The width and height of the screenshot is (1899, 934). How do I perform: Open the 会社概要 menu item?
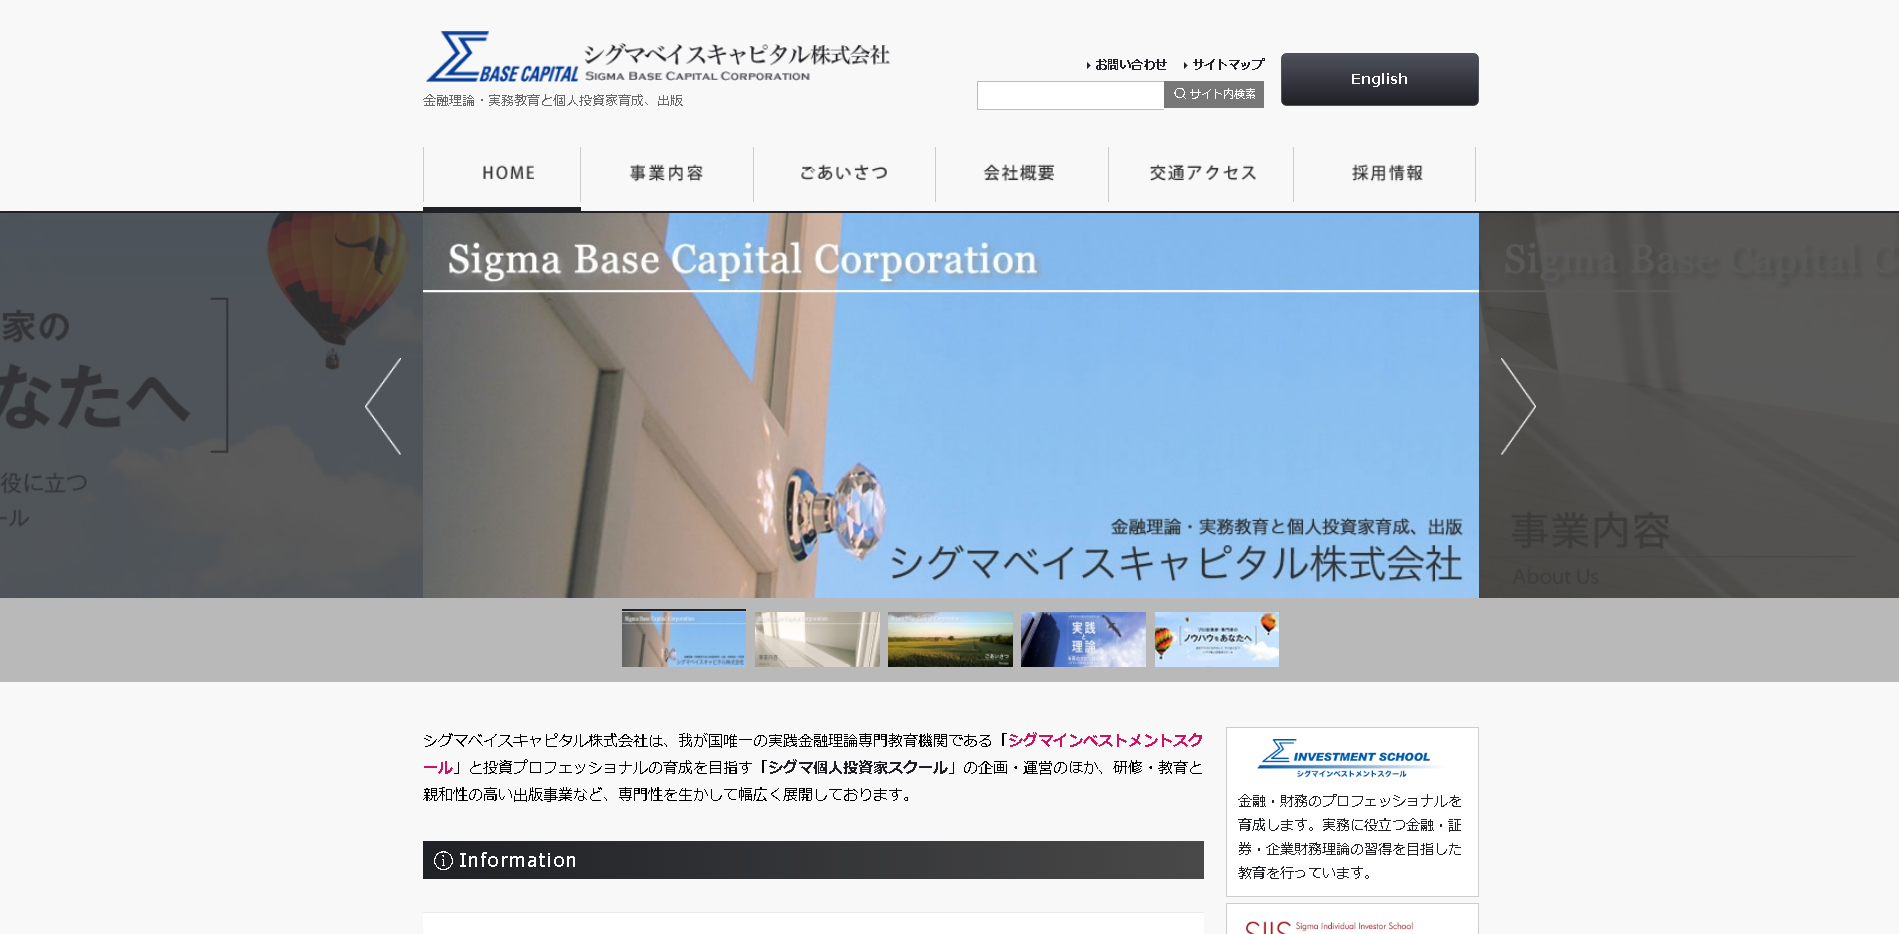(1021, 174)
